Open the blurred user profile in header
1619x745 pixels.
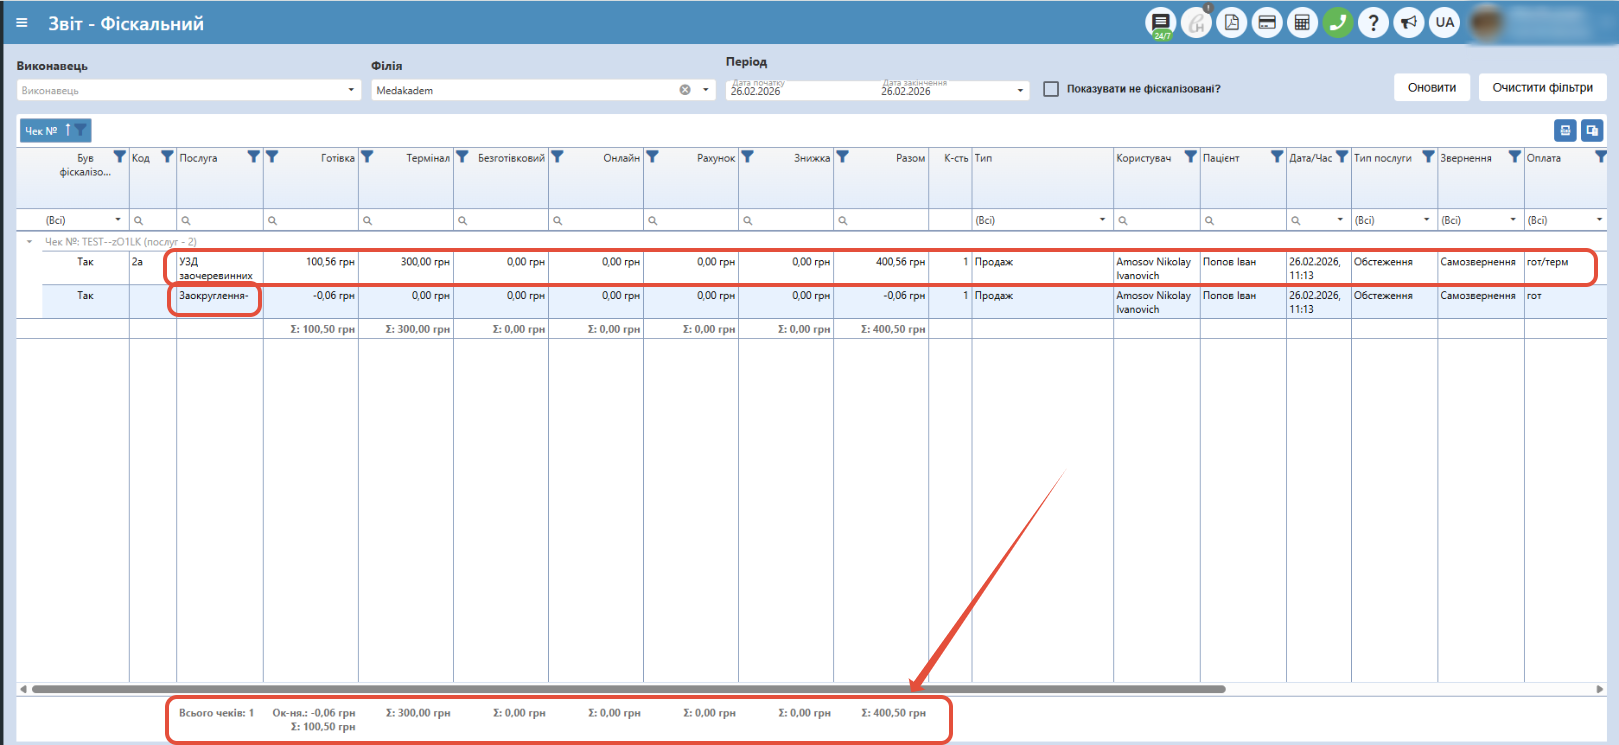[1540, 23]
